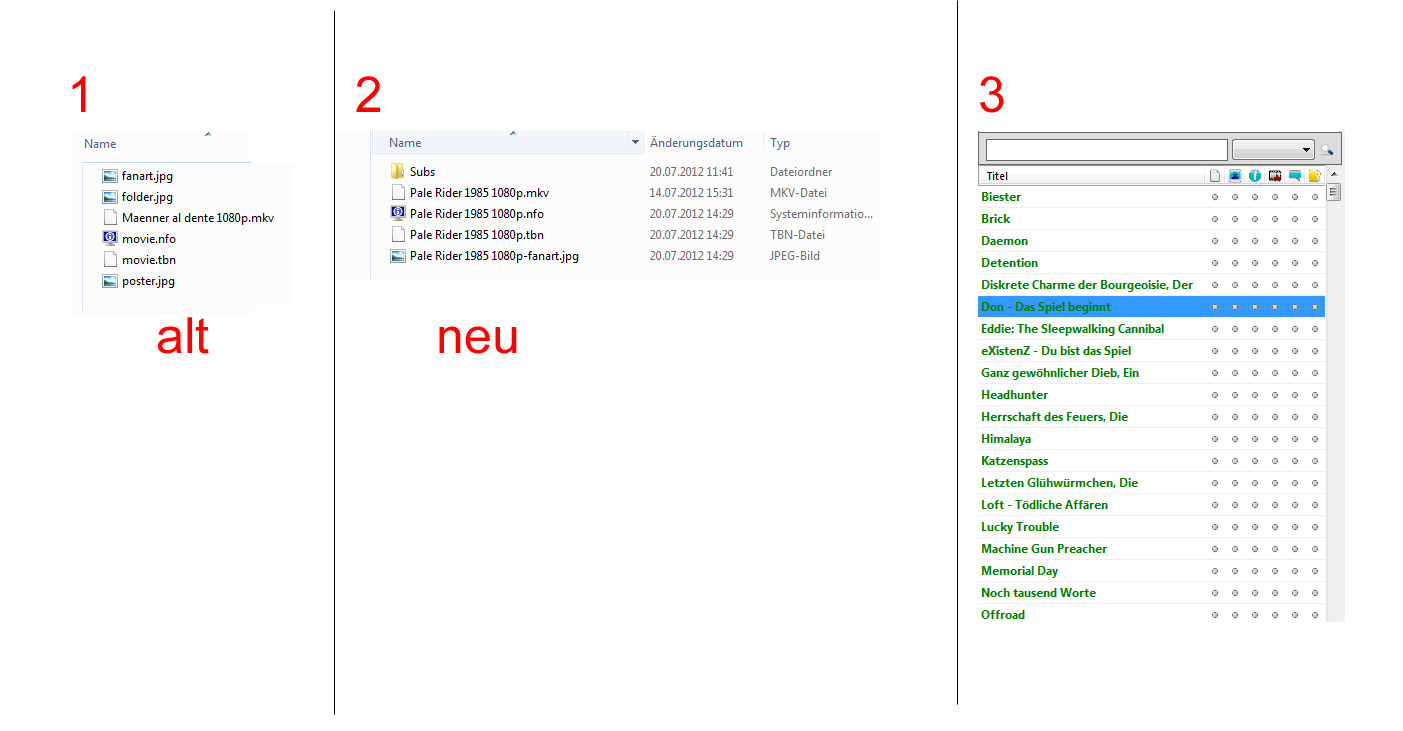Select file name Pale Rider 1985 1080p.mkv
Viewport: 1403px width, 731px height.
pos(479,193)
